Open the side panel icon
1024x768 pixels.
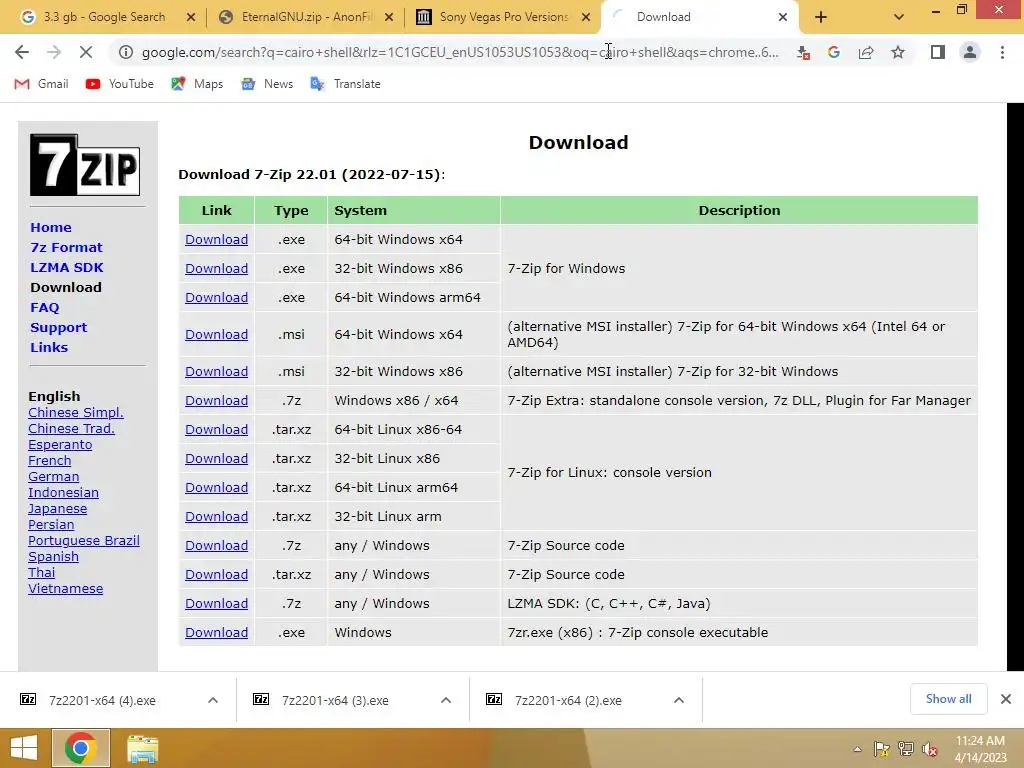[938, 52]
